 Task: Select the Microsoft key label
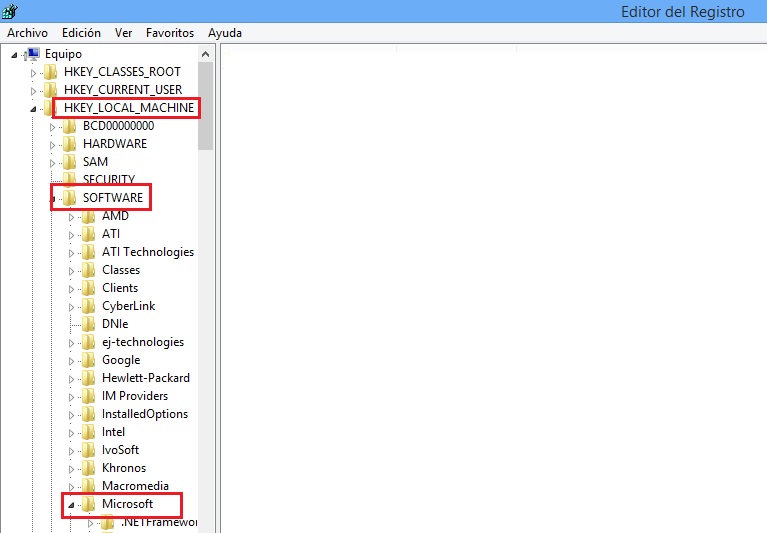tap(127, 504)
